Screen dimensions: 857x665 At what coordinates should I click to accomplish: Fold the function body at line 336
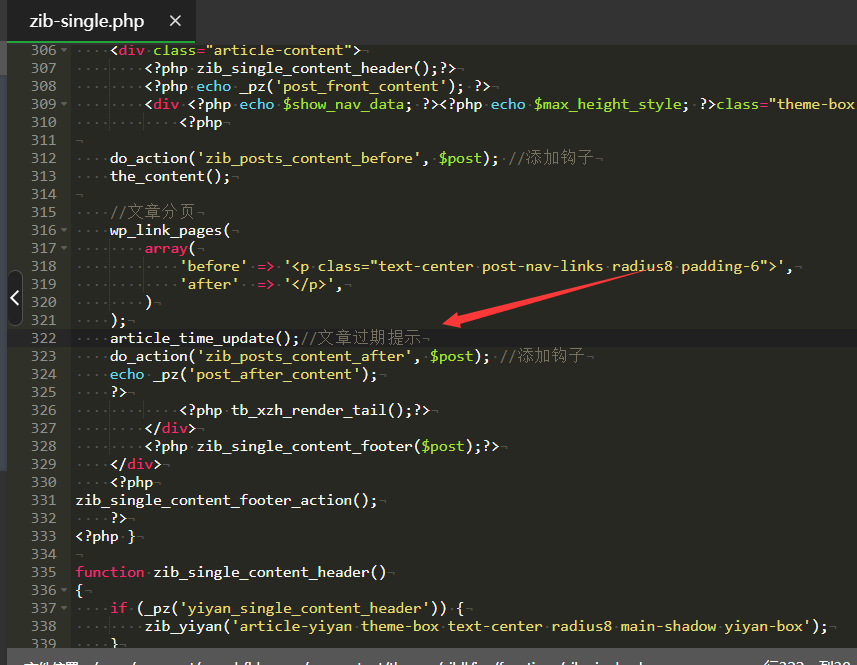(65, 590)
